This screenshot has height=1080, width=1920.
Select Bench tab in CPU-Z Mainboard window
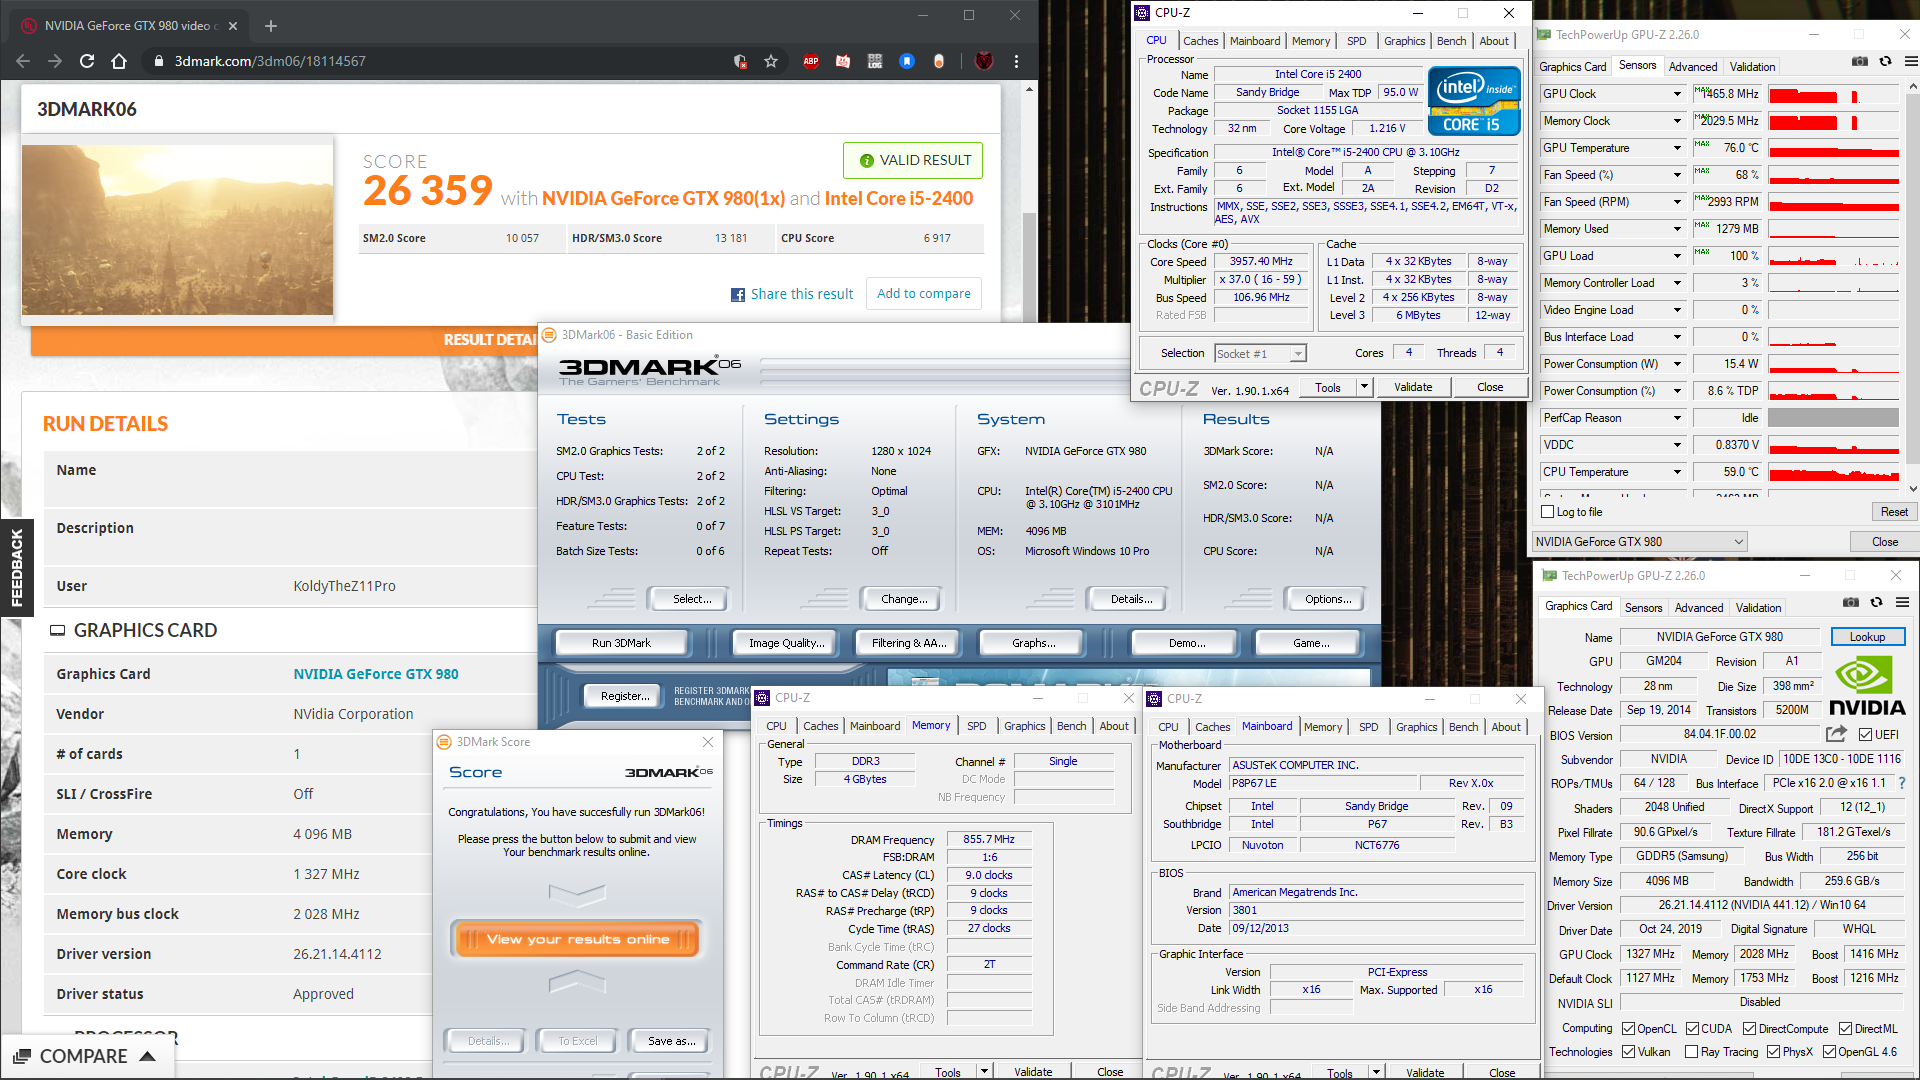coord(1463,727)
